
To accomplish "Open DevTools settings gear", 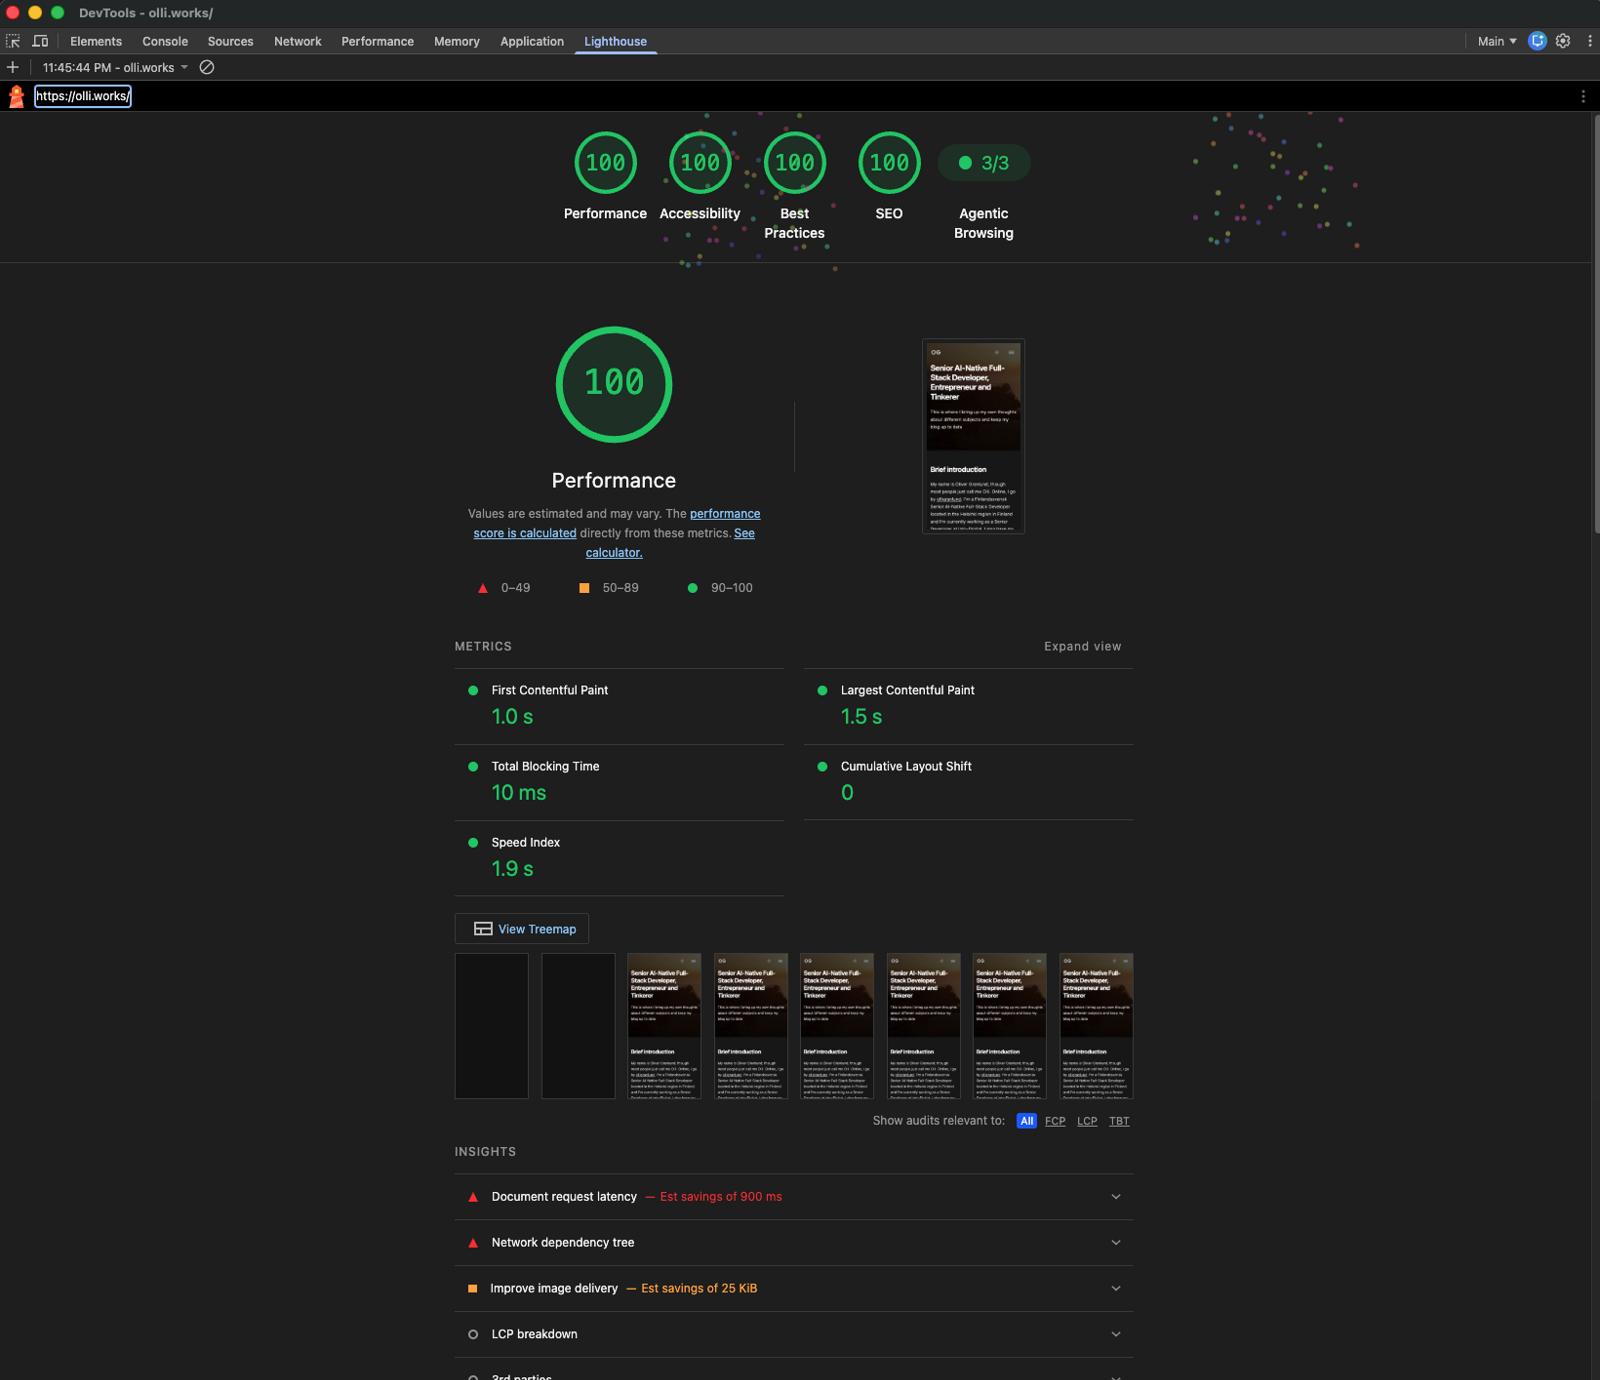I will click(x=1563, y=41).
